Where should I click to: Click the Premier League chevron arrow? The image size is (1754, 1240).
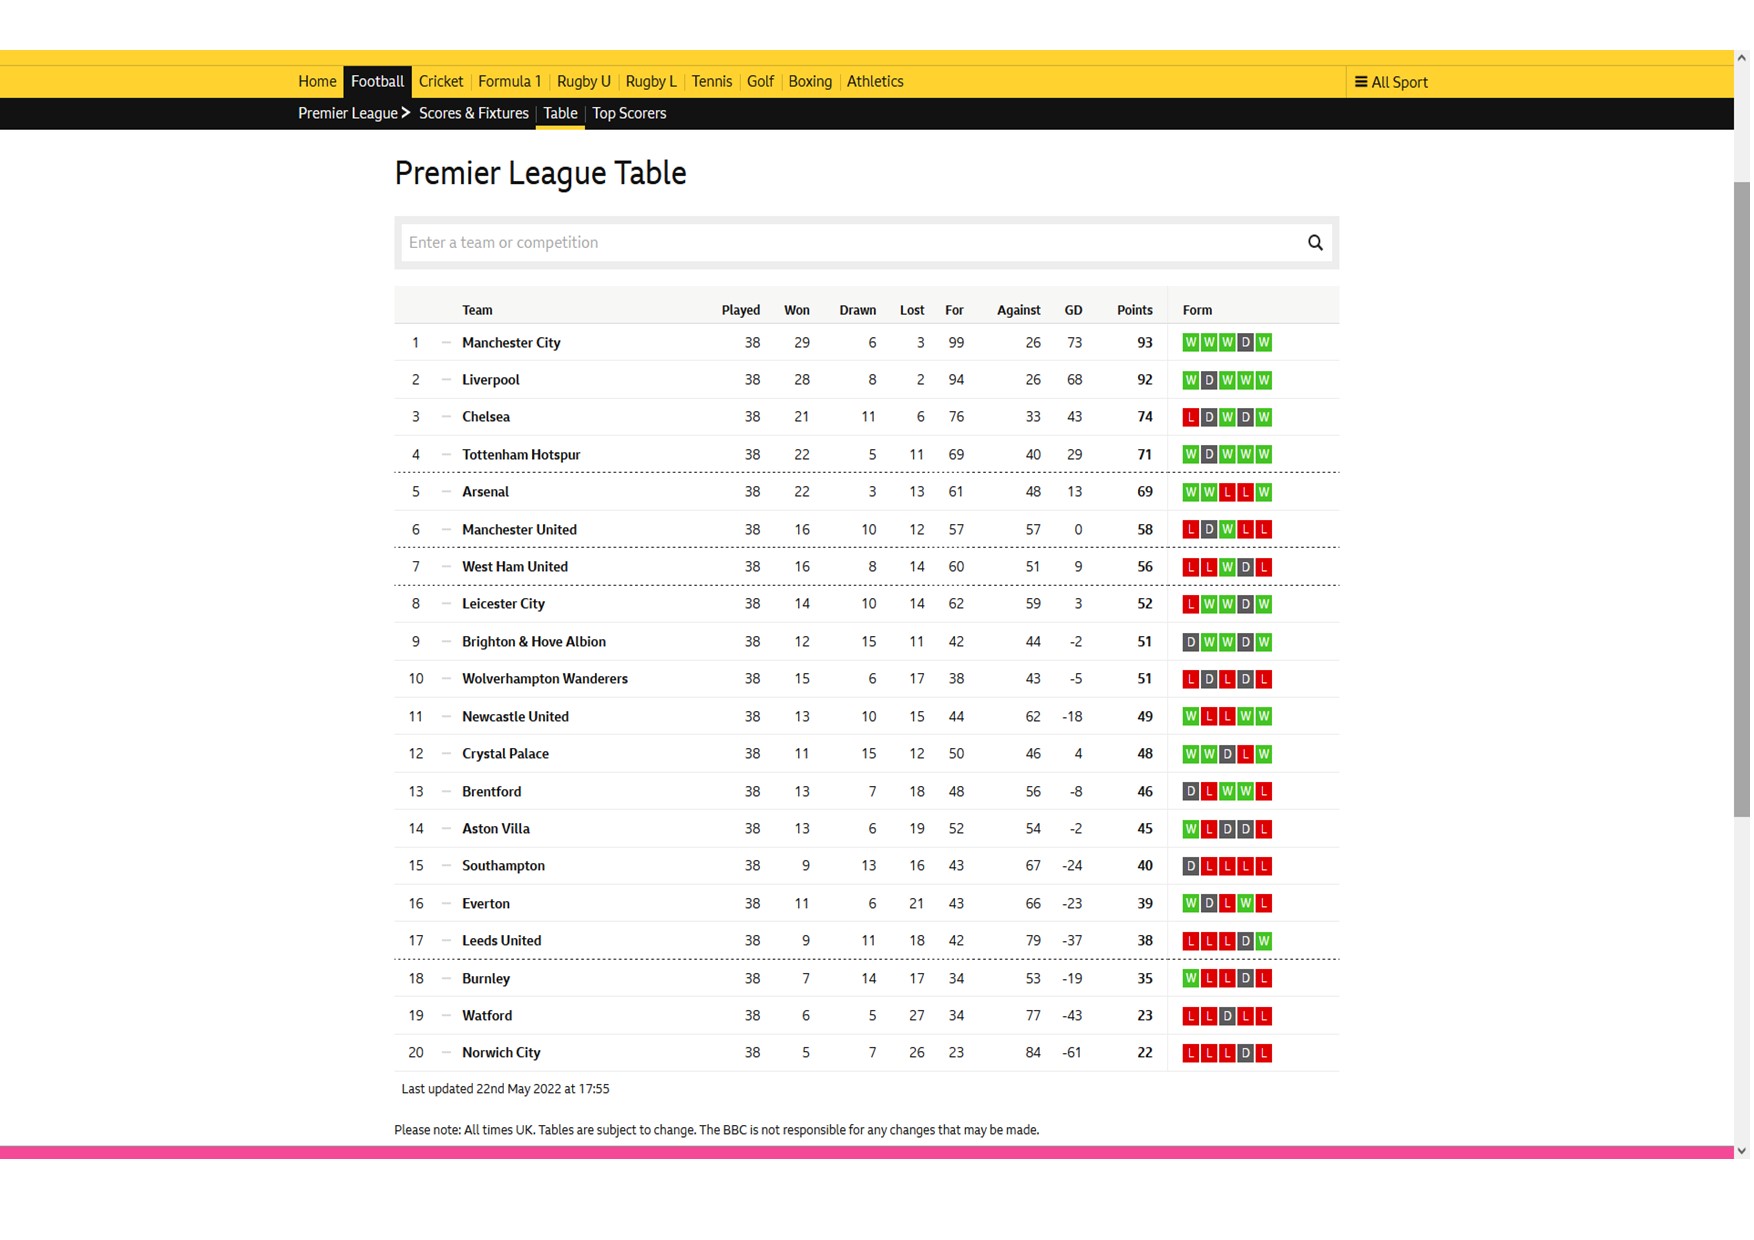point(406,113)
